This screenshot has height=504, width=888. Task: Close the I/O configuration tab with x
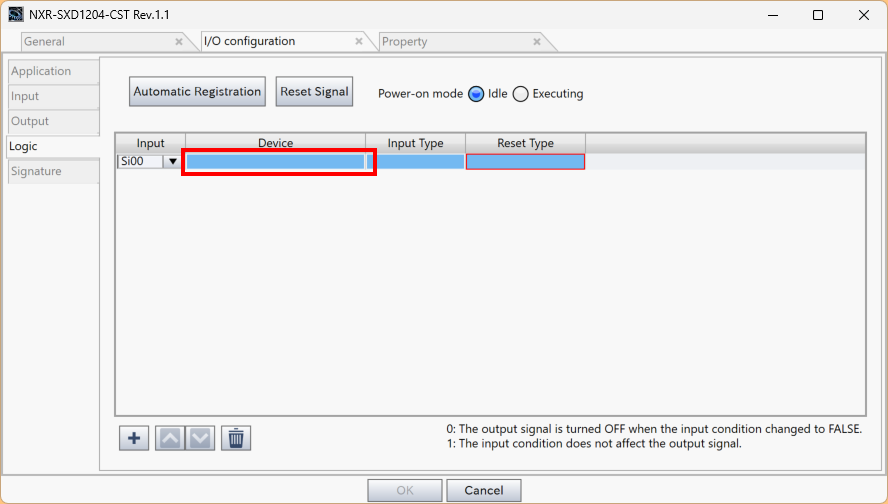coord(358,41)
